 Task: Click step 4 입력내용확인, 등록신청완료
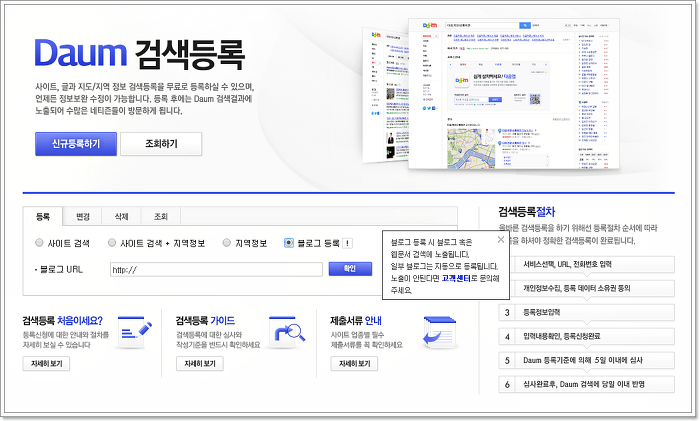(586, 337)
